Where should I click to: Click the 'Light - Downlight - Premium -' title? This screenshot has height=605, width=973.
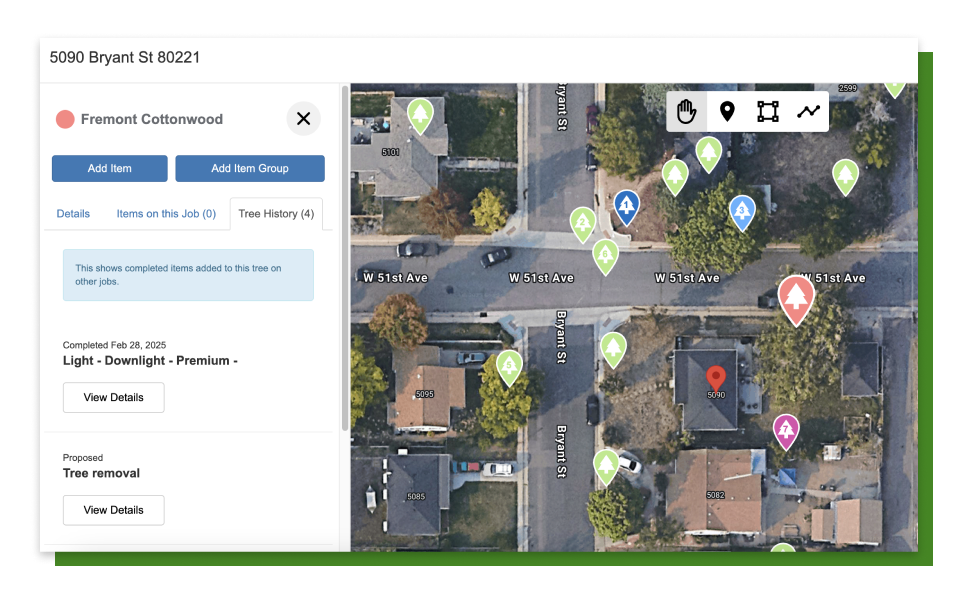tap(150, 361)
